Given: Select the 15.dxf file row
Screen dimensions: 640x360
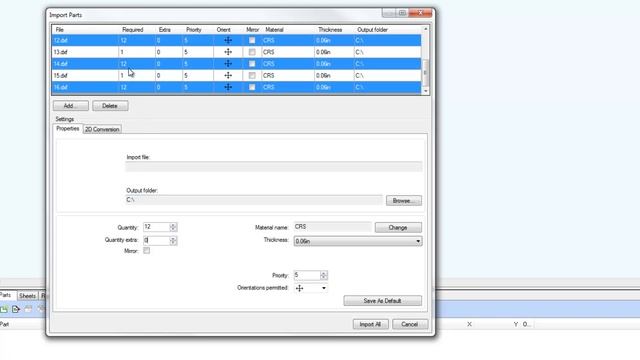Looking at the screenshot, I should [x=237, y=76].
